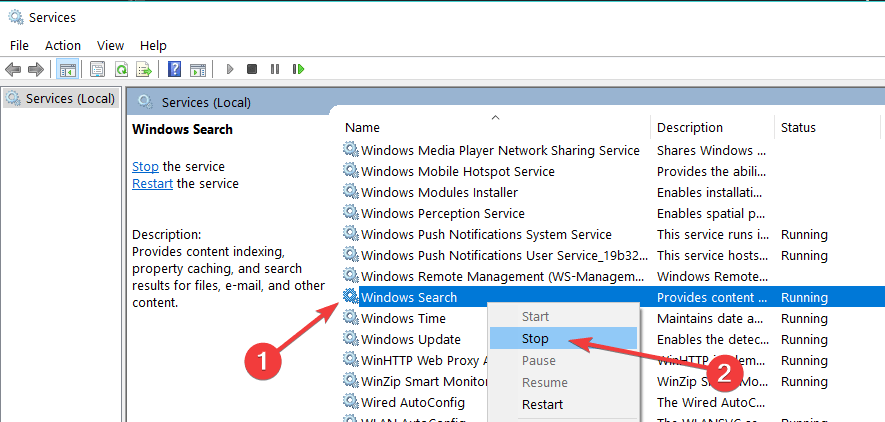This screenshot has height=422, width=885.
Task: Click Services (Local) header in details pane
Action: click(x=206, y=102)
